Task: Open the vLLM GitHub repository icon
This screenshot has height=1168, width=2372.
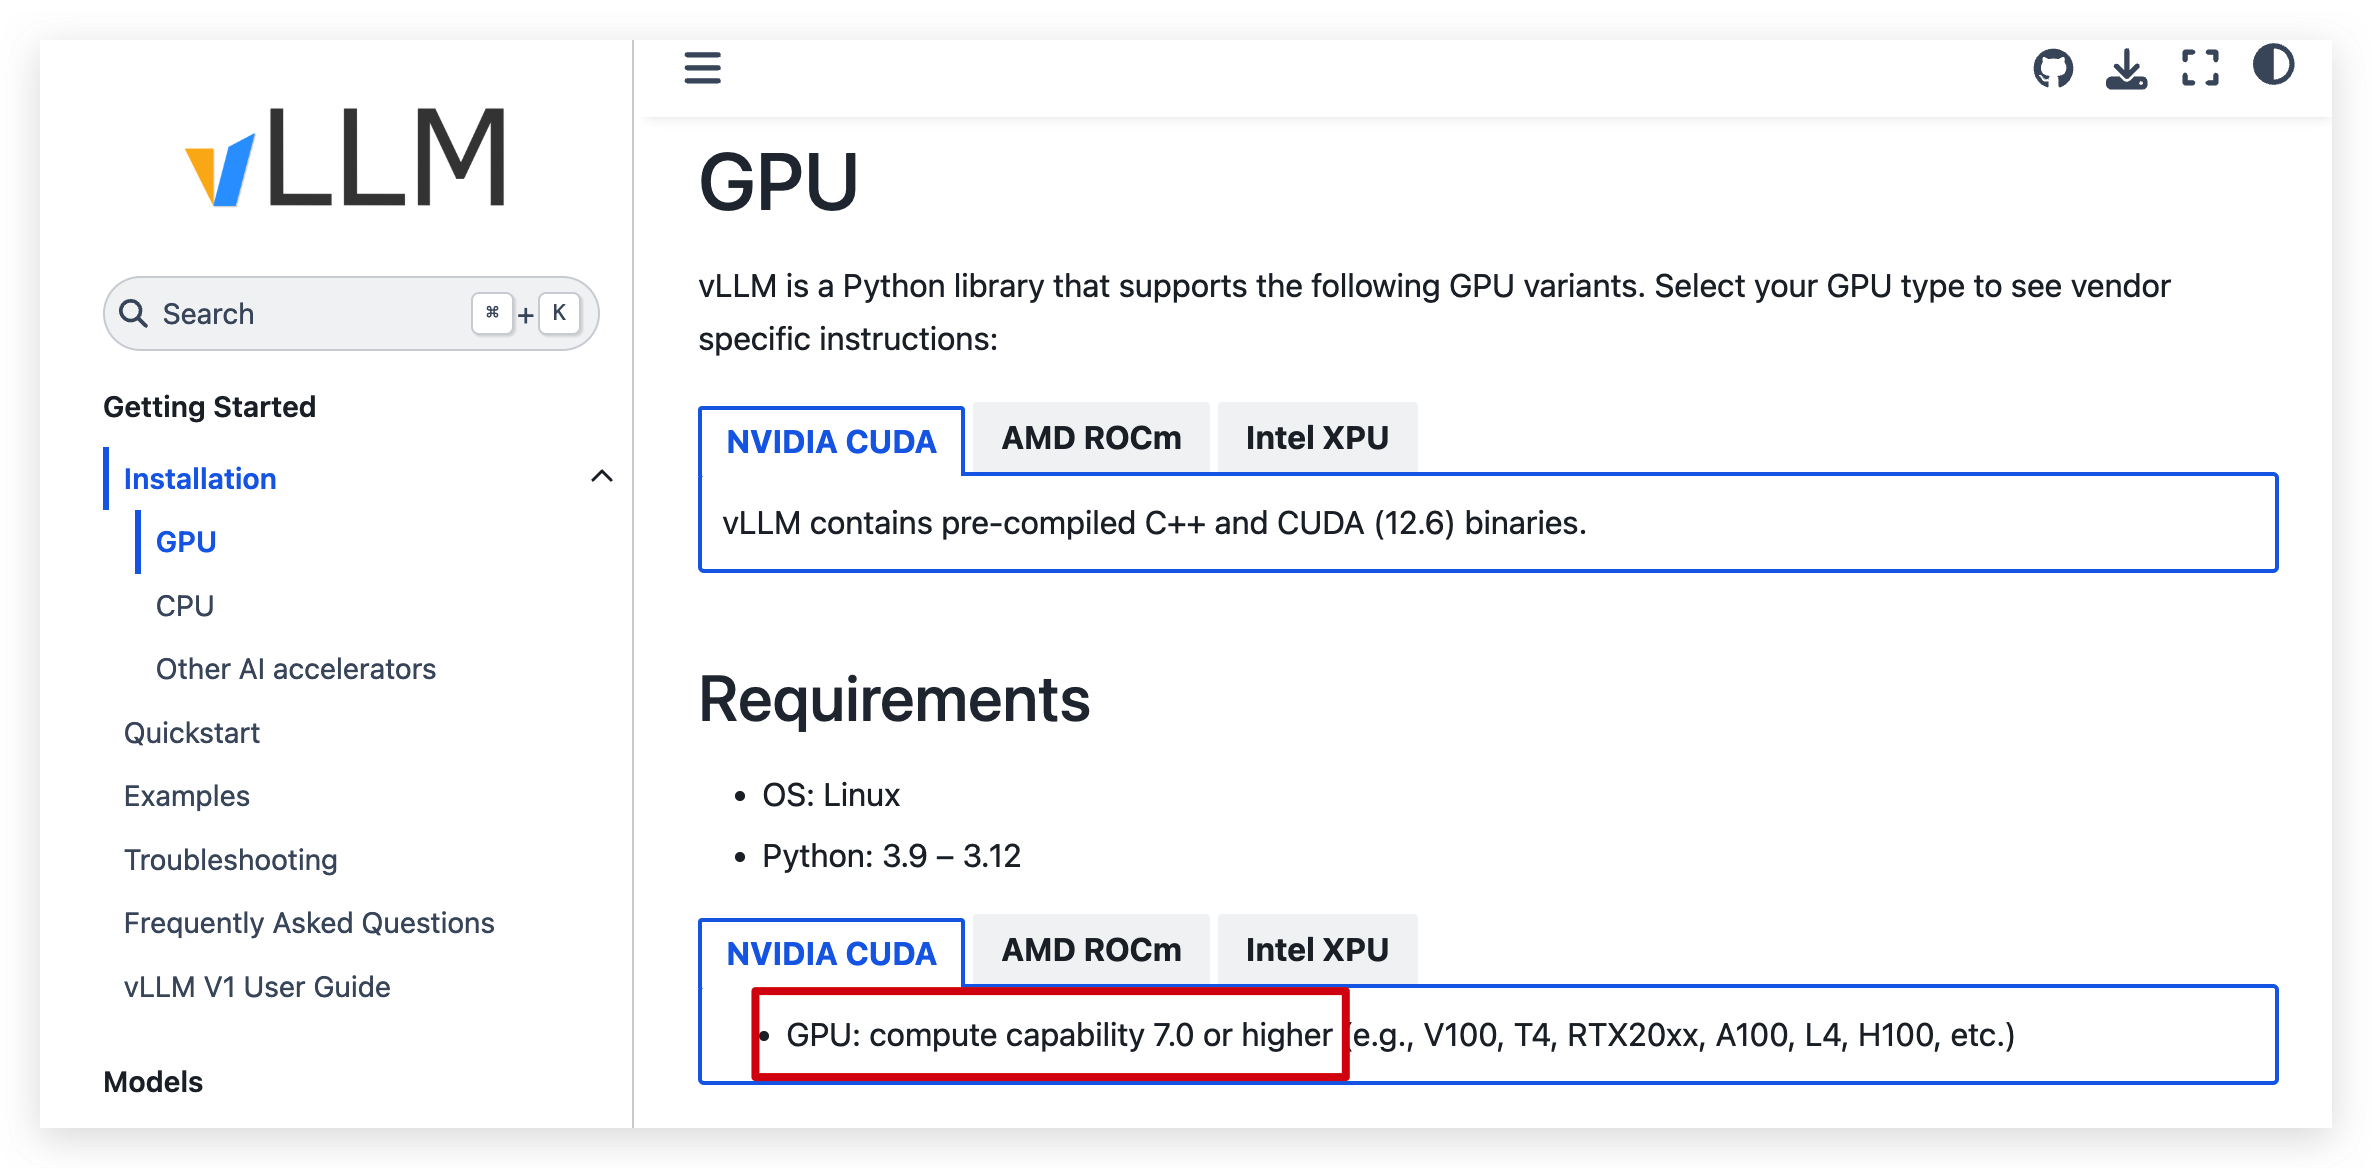Action: [x=2054, y=66]
